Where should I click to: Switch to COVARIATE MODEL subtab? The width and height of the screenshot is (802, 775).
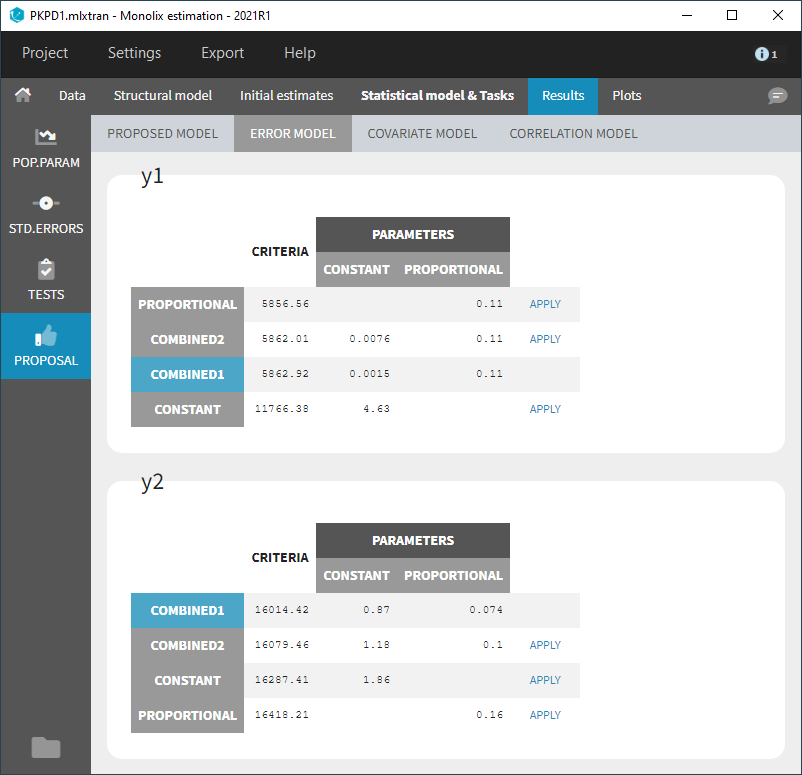pyautogui.click(x=422, y=133)
